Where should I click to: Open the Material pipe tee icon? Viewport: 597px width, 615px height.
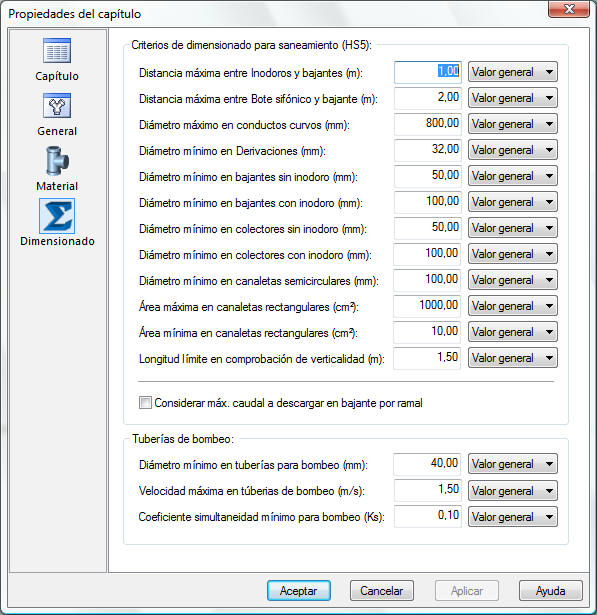pyautogui.click(x=57, y=160)
